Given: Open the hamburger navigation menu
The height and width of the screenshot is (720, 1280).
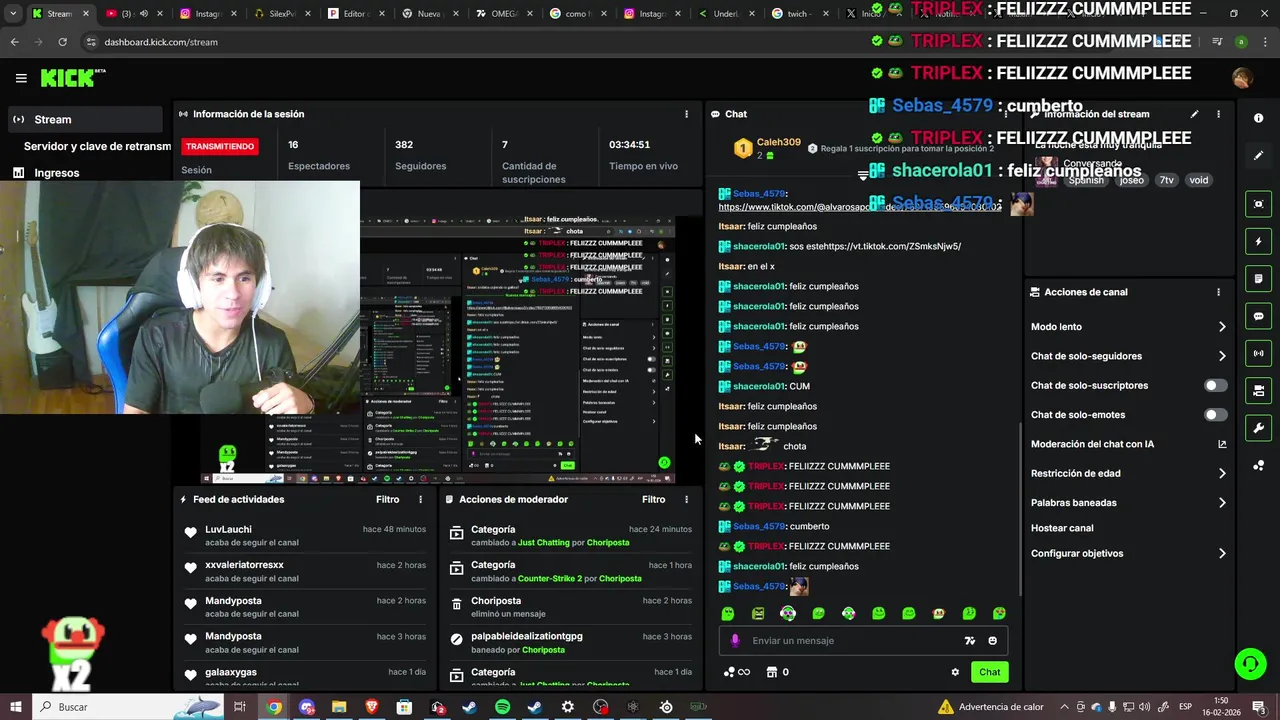Looking at the screenshot, I should [x=21, y=78].
